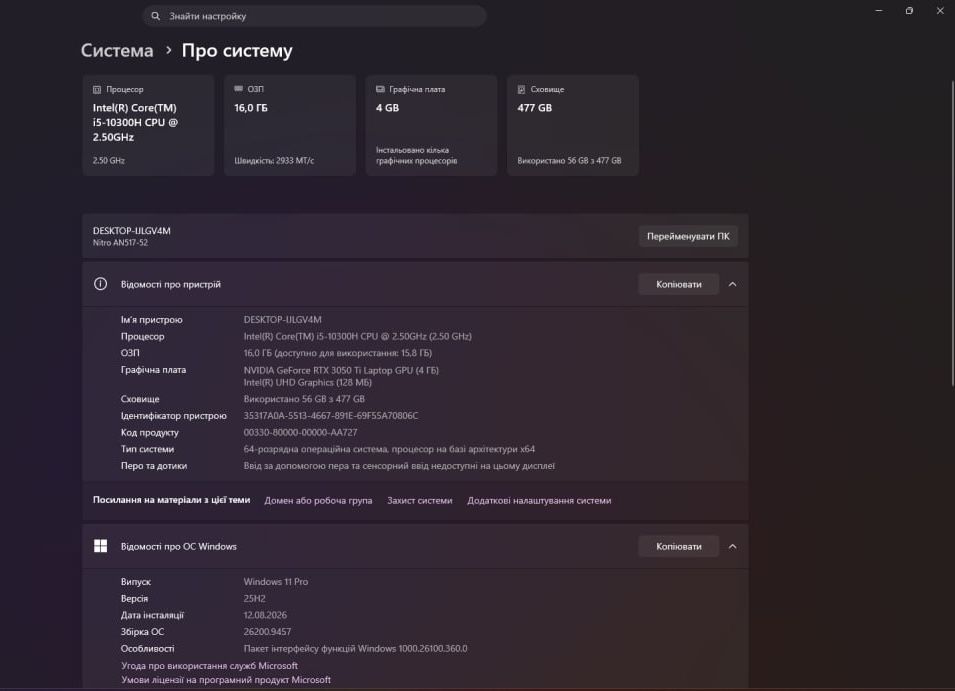Screen dimensions: 955x691
Task: Open 'Домен або робоча група' link
Action: (318, 500)
